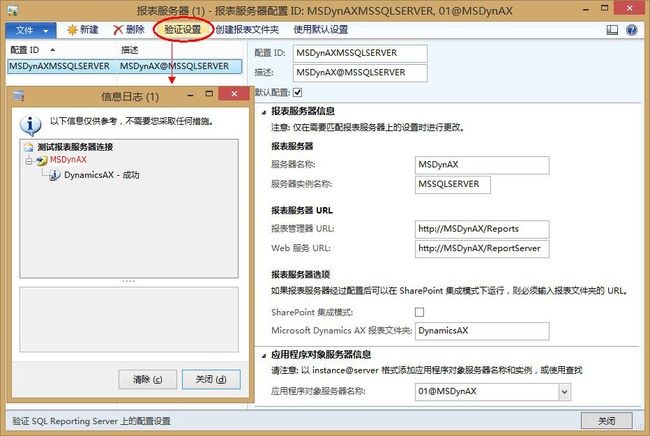Open the help icon at top right
This screenshot has width=650, height=436.
(632, 30)
